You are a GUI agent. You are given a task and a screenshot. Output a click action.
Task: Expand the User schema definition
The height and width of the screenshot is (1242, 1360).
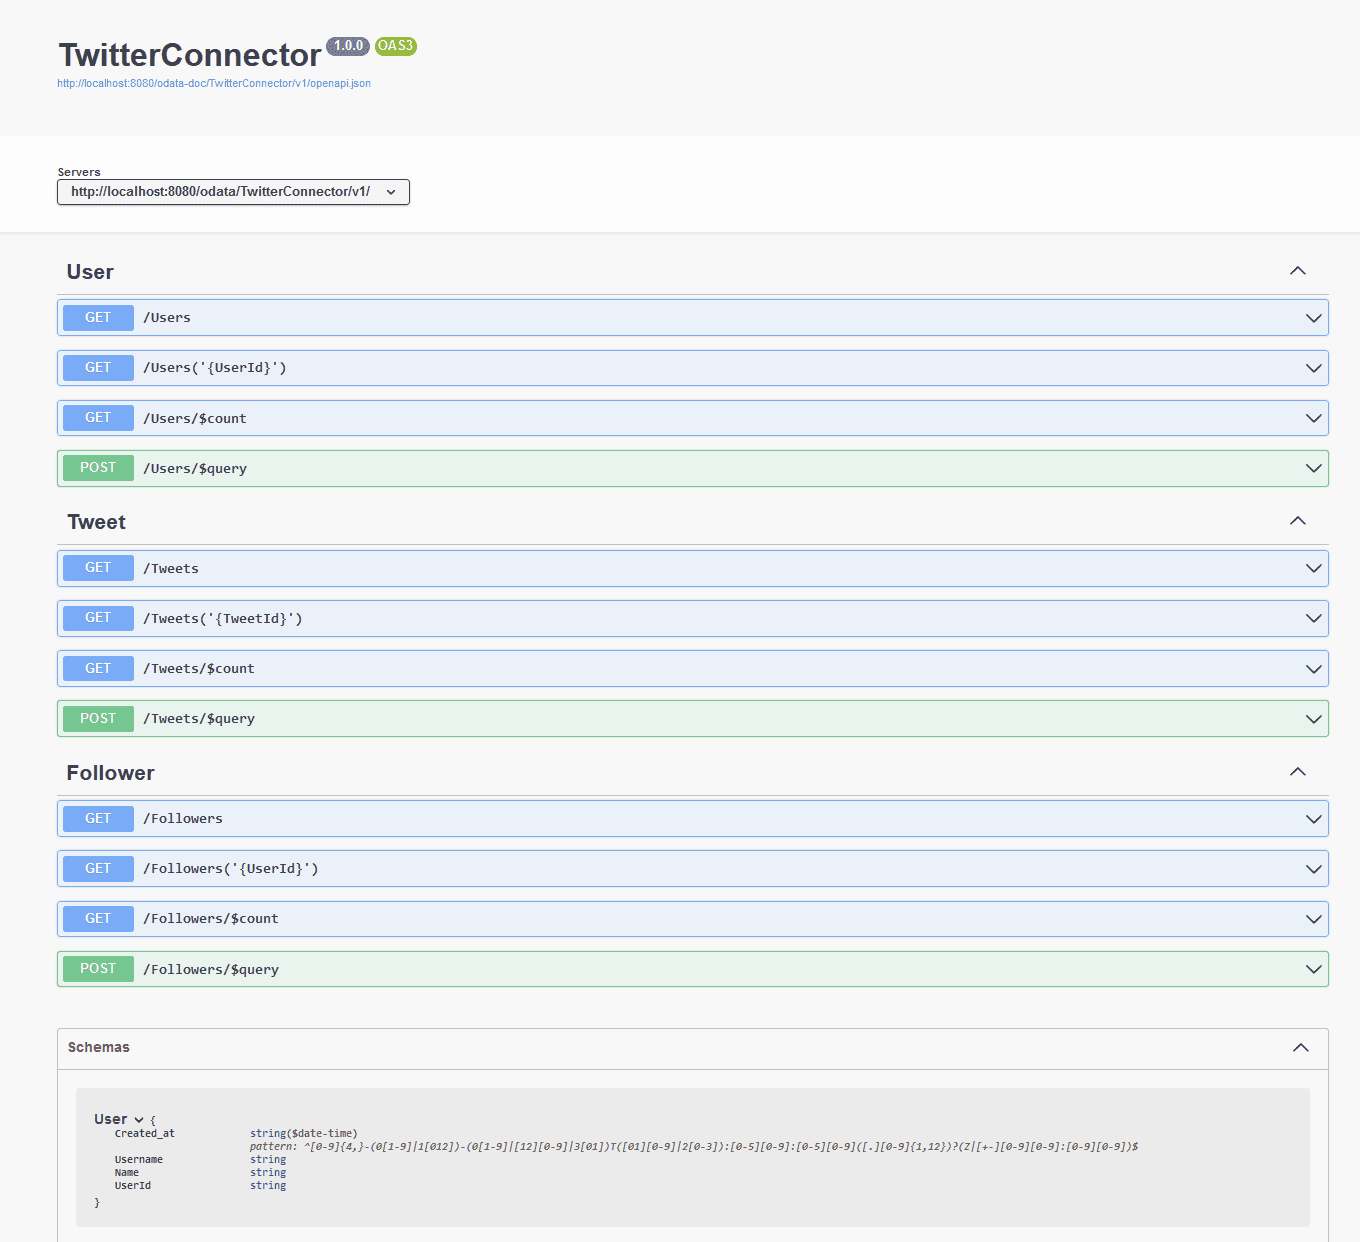(x=138, y=1119)
